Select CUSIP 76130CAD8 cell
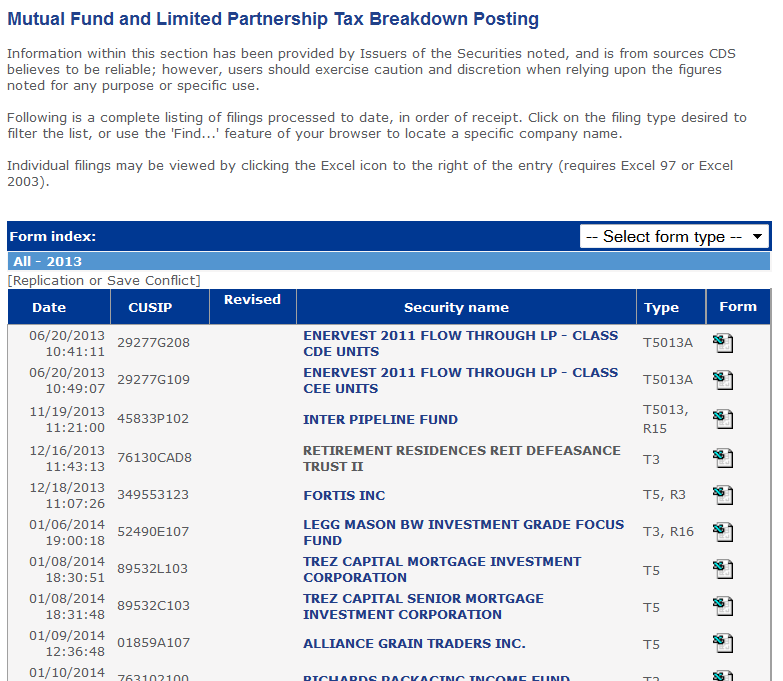This screenshot has width=783, height=681. tap(154, 457)
